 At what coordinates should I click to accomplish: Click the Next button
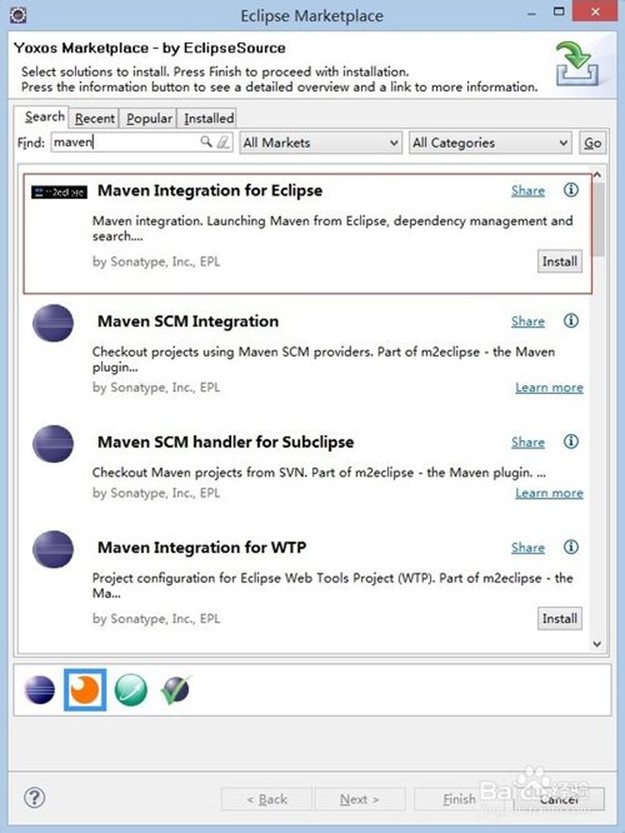(x=360, y=799)
